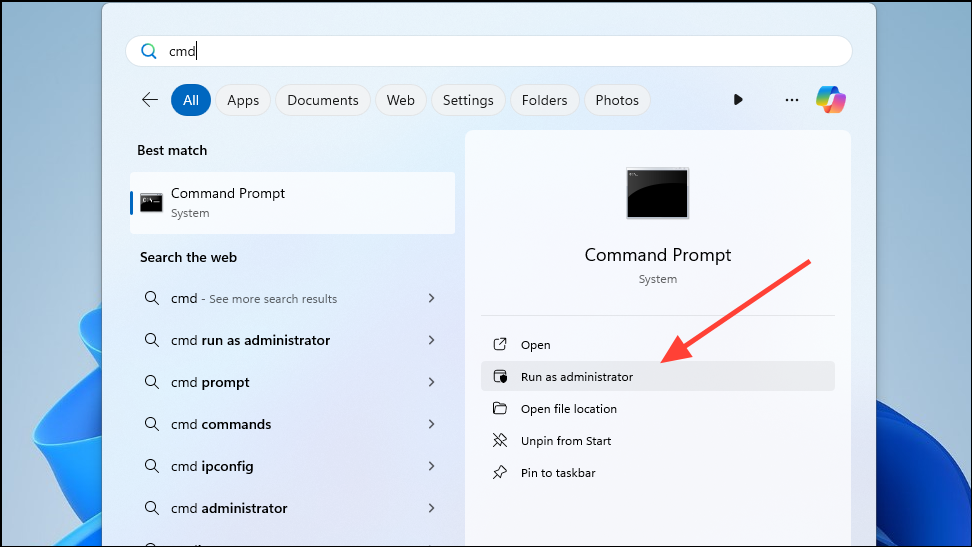Switch to the Settings filter tab
The width and height of the screenshot is (972, 547).
click(x=468, y=100)
